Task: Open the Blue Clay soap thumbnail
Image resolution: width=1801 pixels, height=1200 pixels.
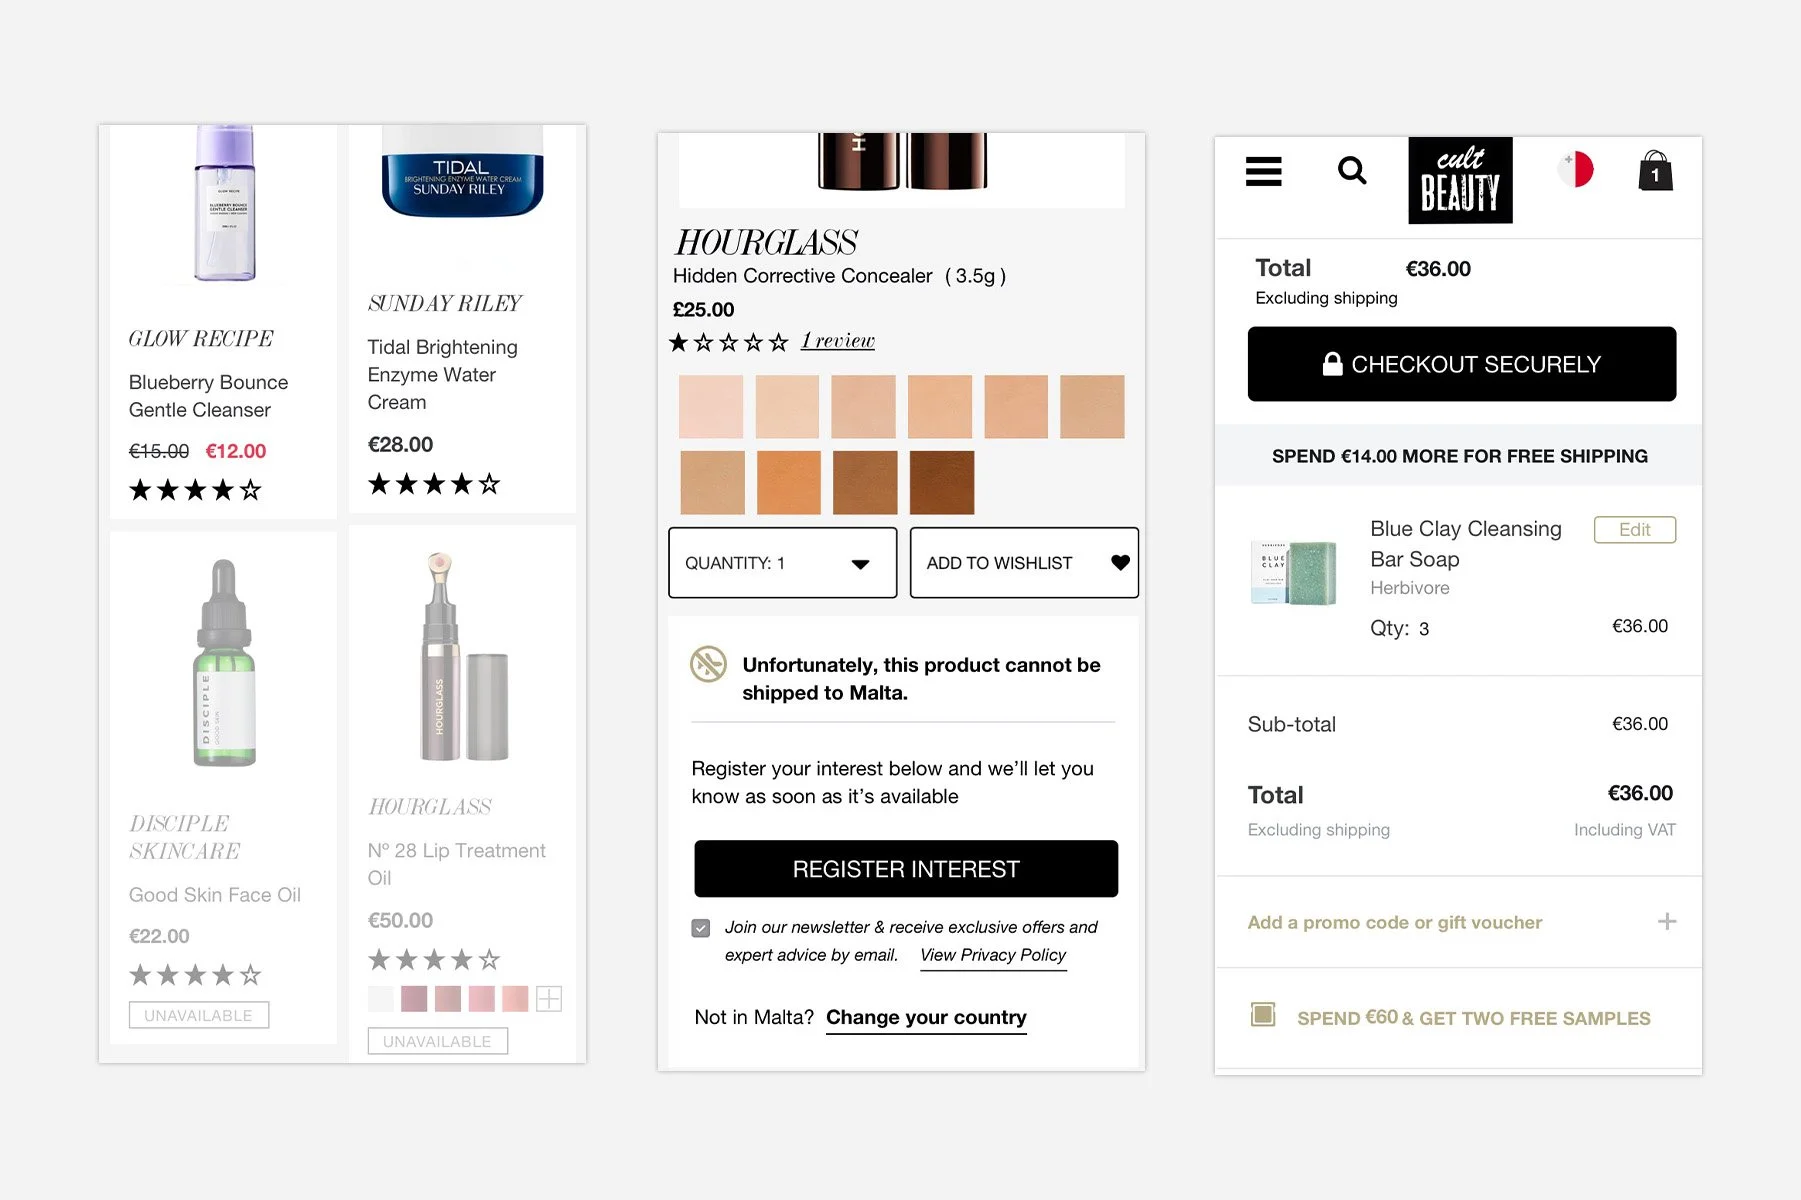Action: [1293, 572]
